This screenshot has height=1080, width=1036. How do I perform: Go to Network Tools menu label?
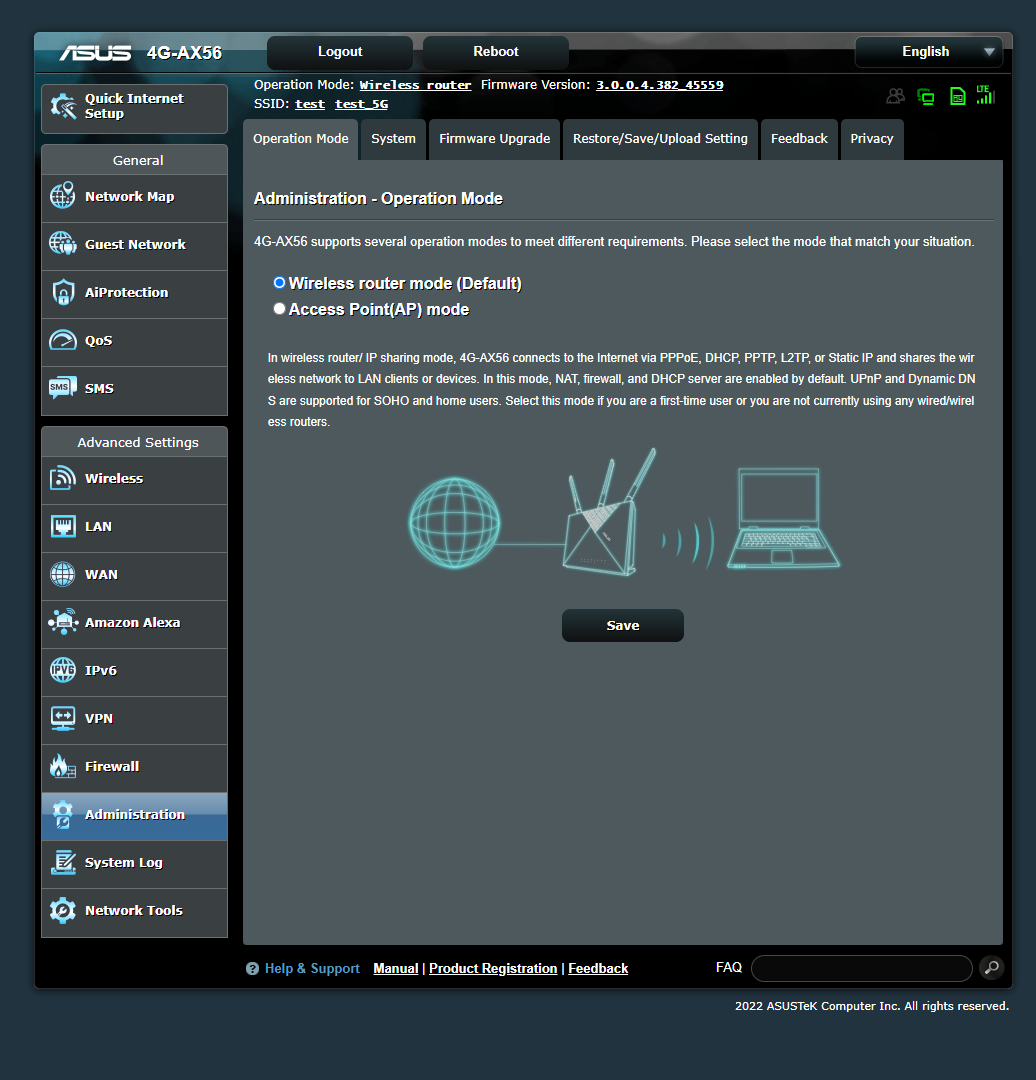134,911
